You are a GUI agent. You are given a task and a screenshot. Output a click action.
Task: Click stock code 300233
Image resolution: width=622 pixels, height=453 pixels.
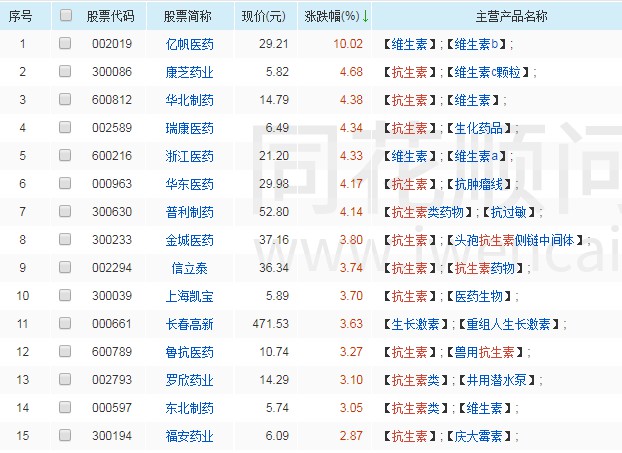pos(112,239)
